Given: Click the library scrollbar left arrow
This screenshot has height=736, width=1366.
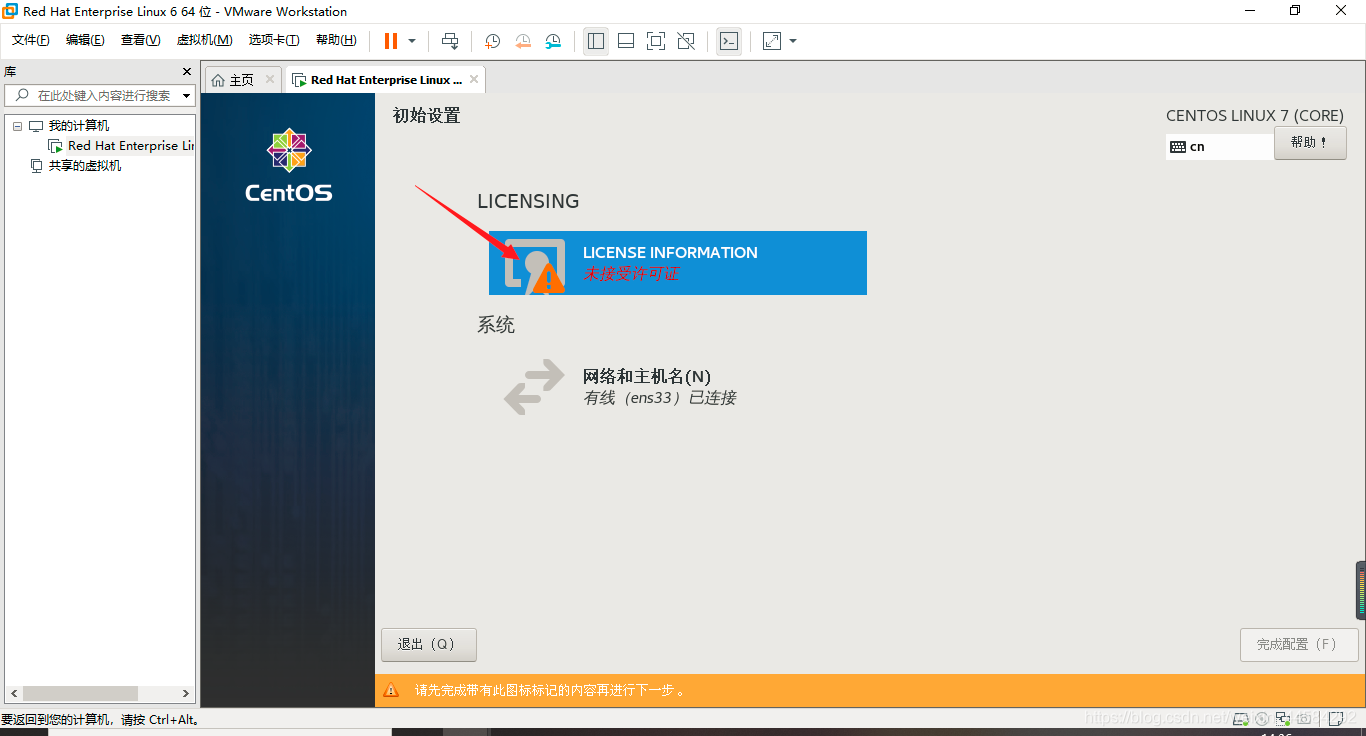Looking at the screenshot, I should pyautogui.click(x=14, y=693).
